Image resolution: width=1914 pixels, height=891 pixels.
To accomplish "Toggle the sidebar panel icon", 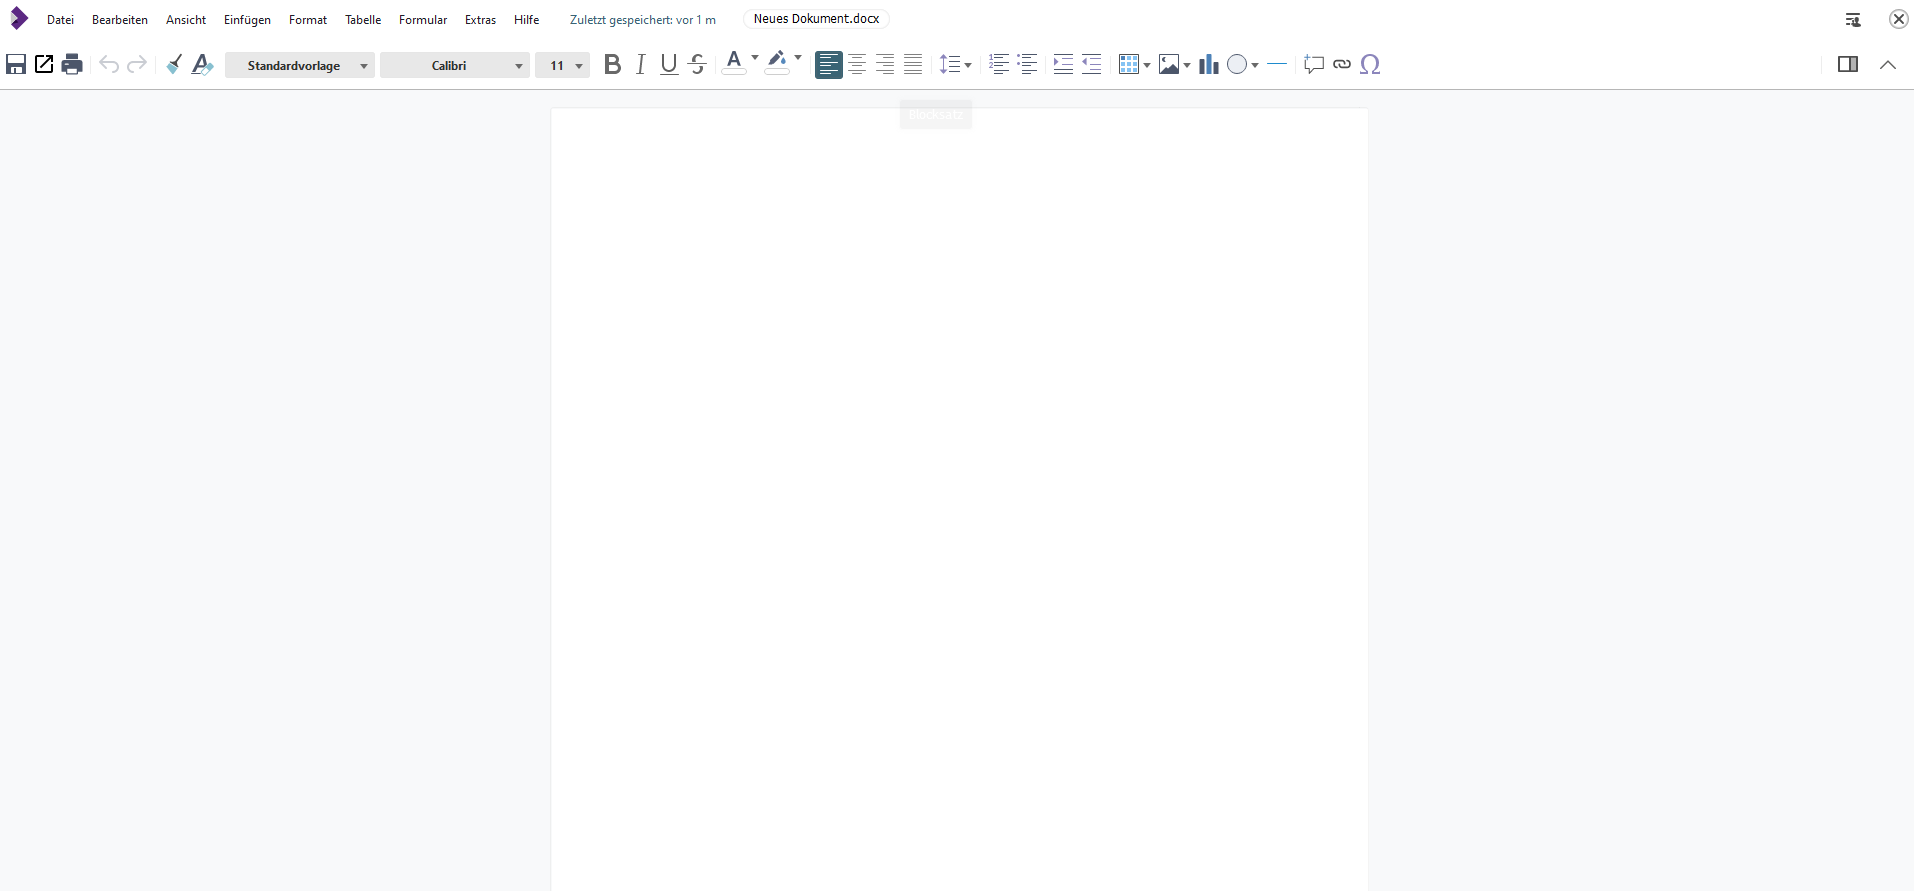I will click(x=1848, y=65).
